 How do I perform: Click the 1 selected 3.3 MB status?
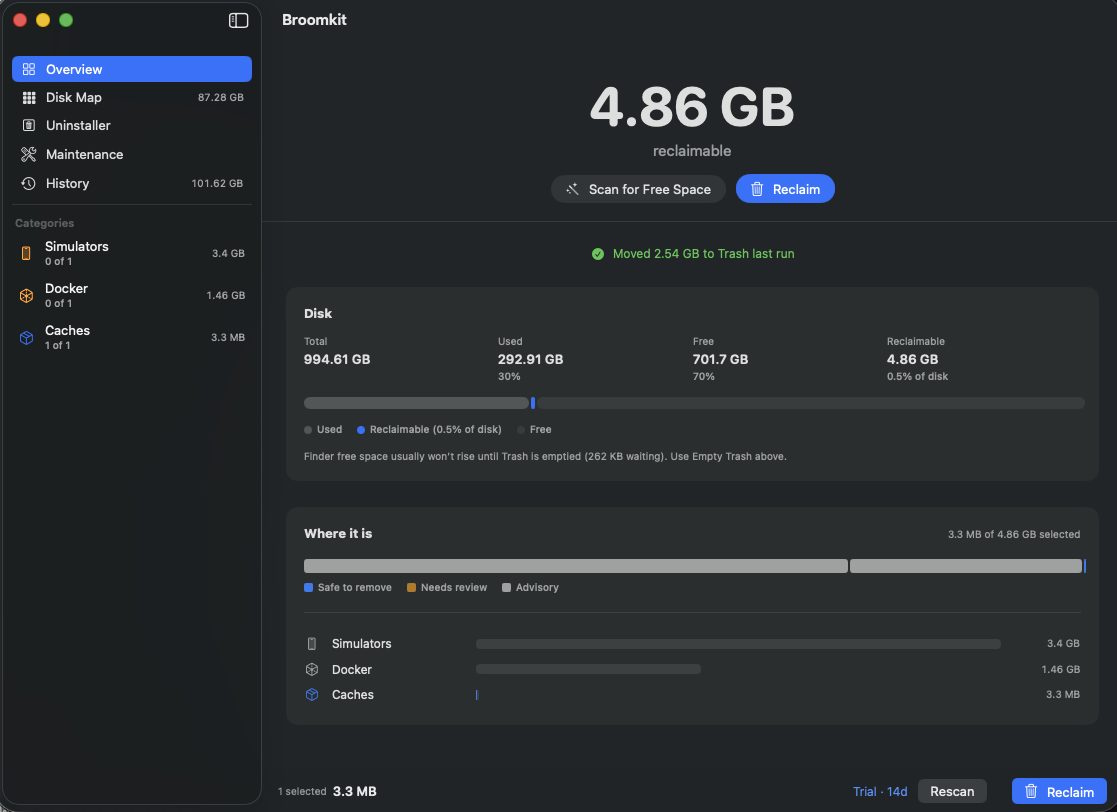327,791
